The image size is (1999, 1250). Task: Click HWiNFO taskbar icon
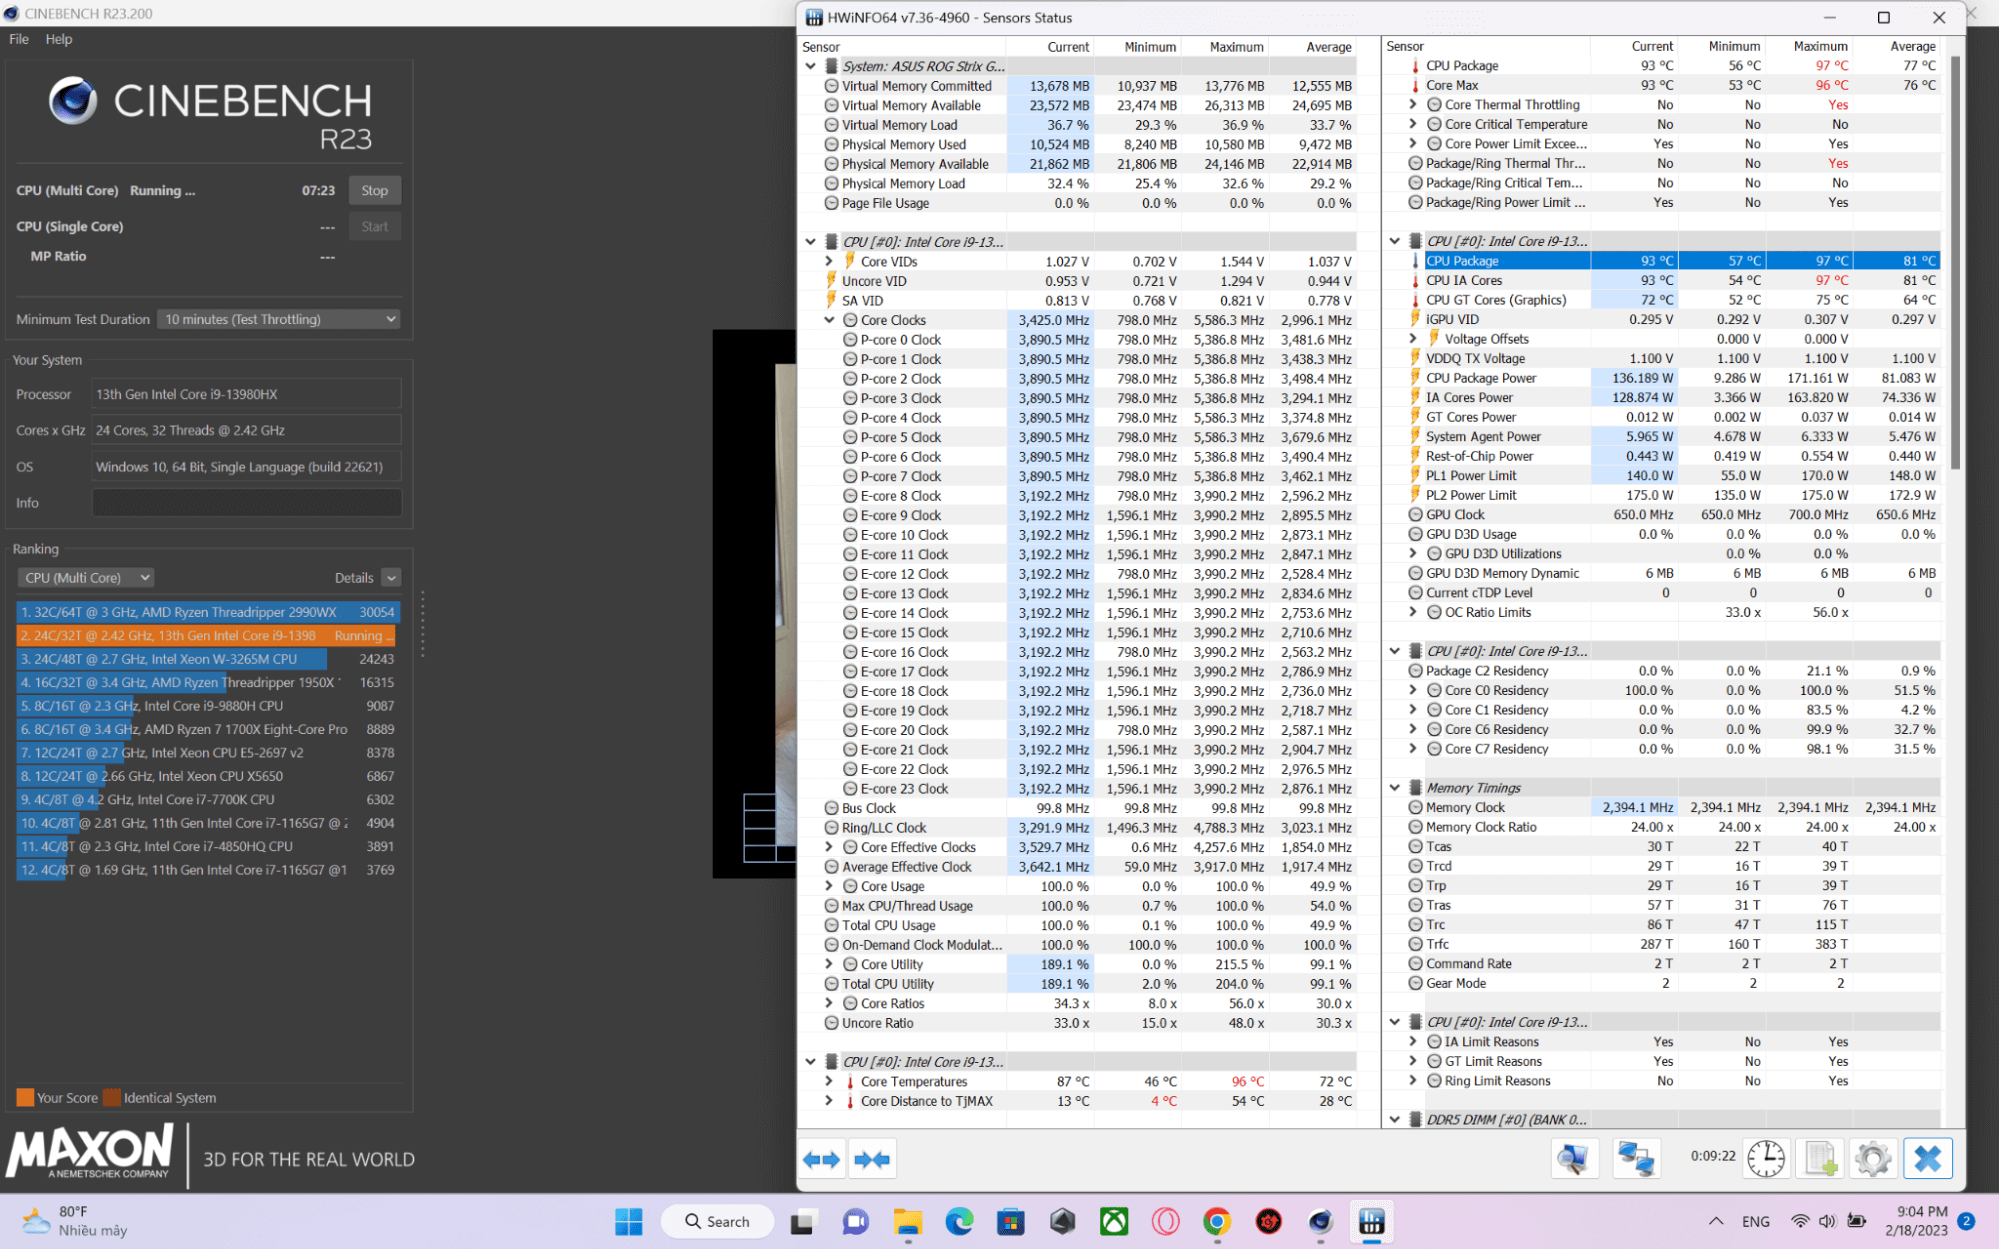pos(1372,1222)
